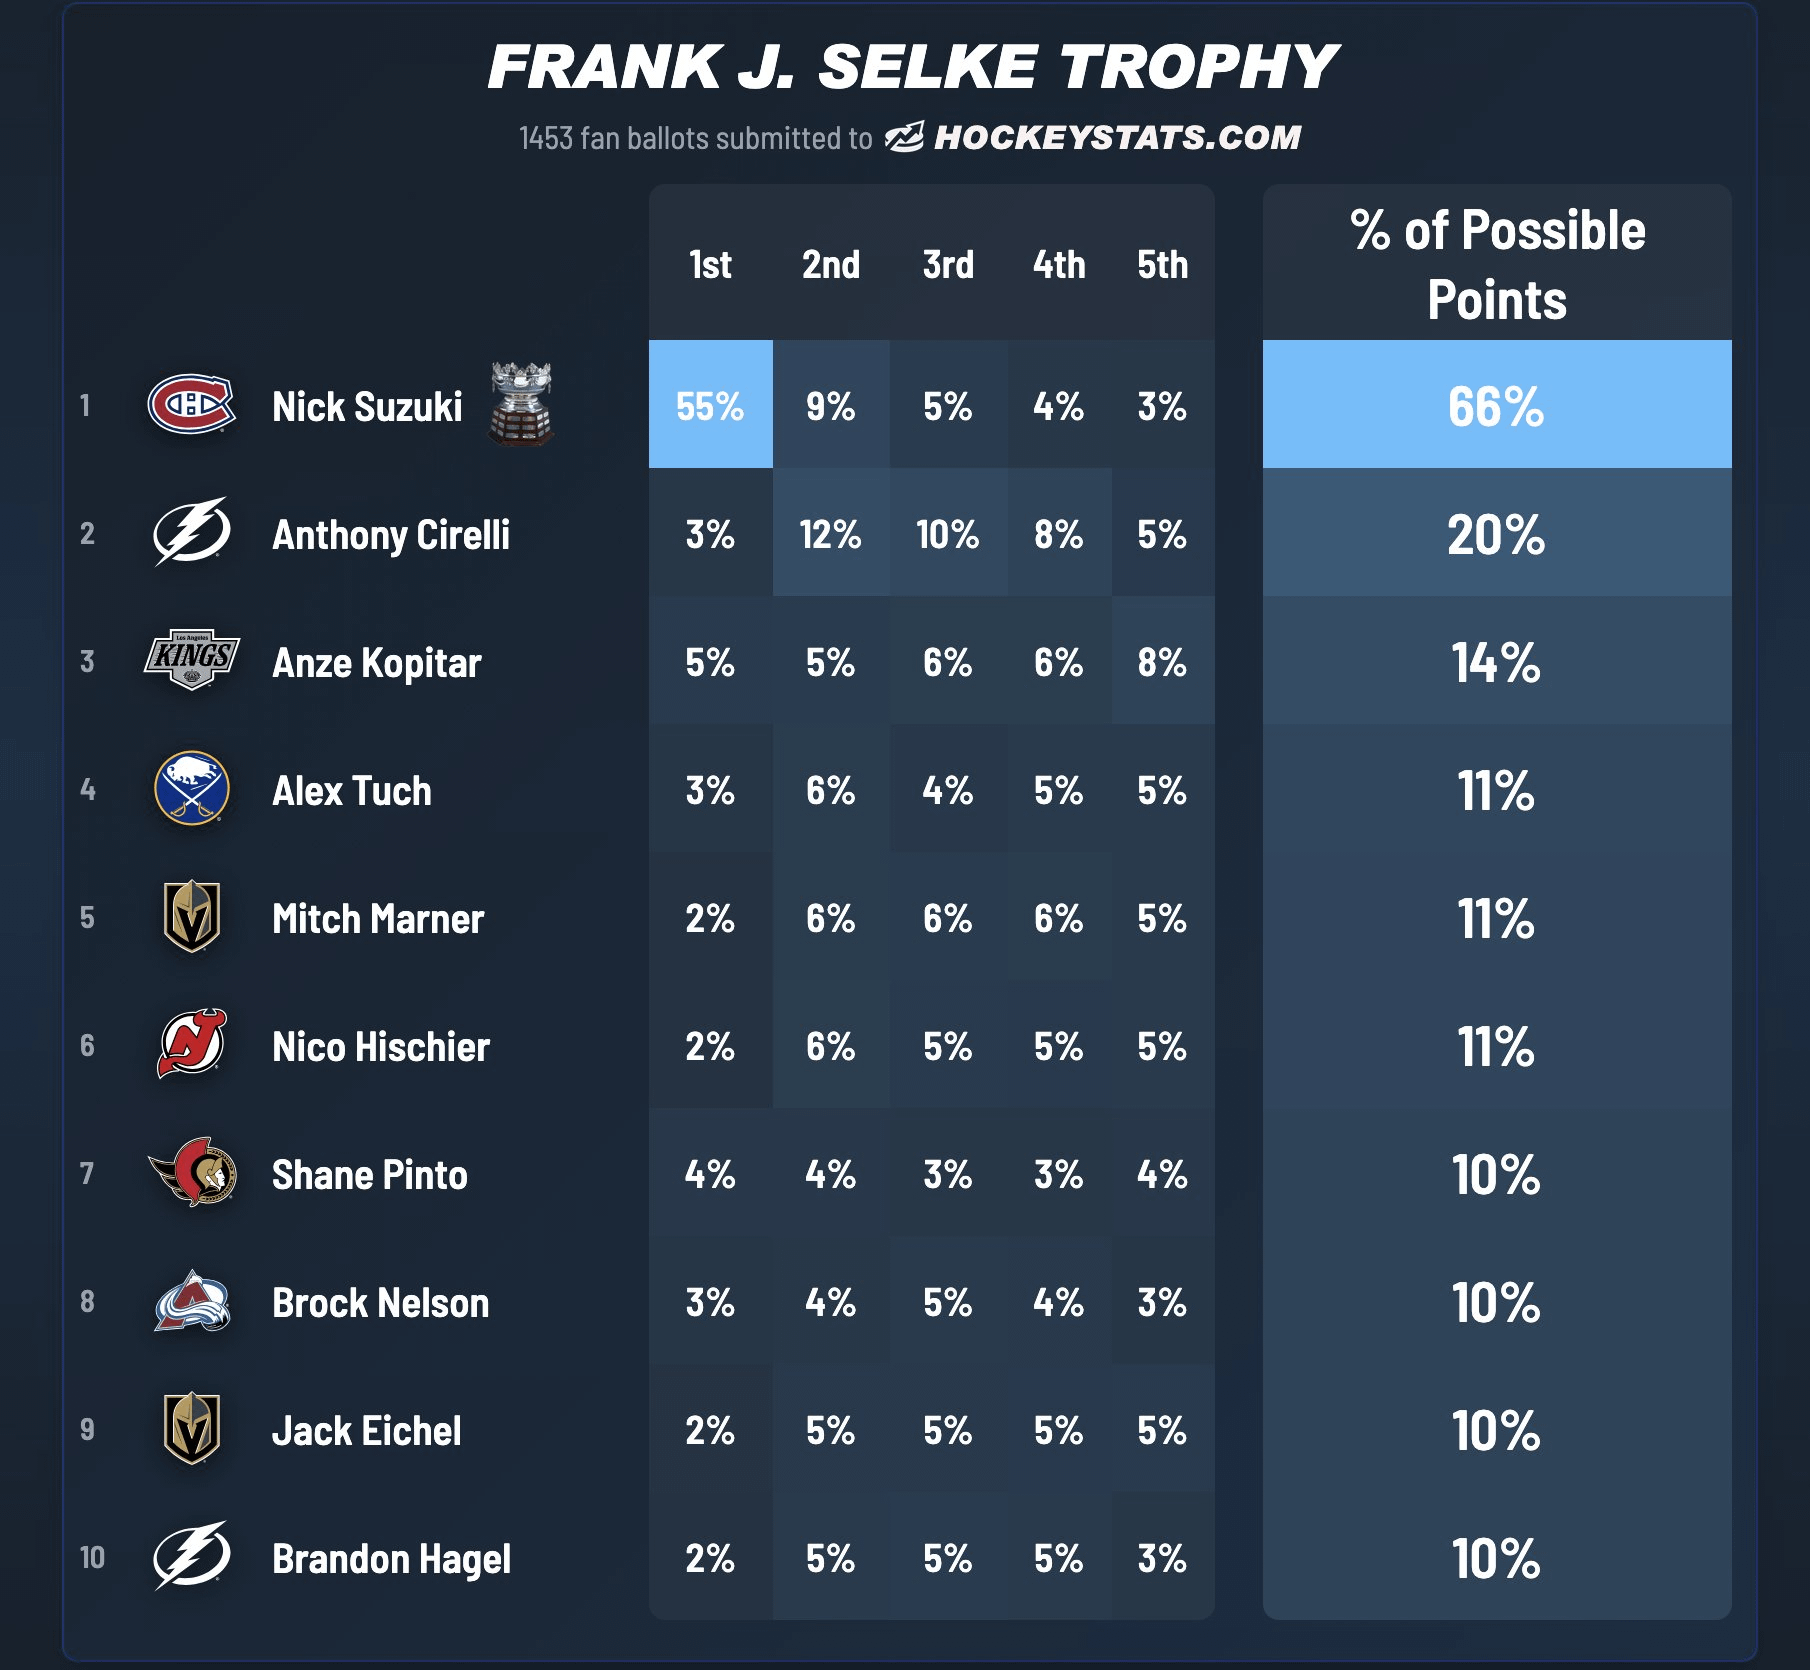
Task: Click the HockeyStats.com logo icon
Action: tap(904, 137)
